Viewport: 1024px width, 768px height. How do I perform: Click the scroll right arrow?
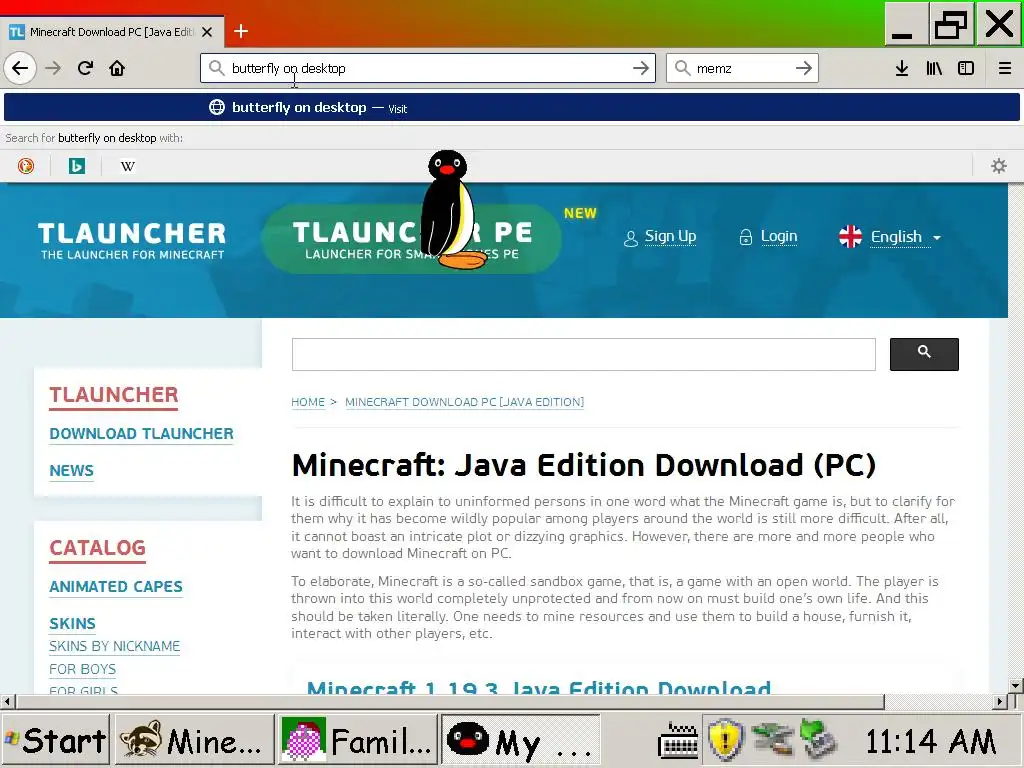pyautogui.click(x=1000, y=702)
